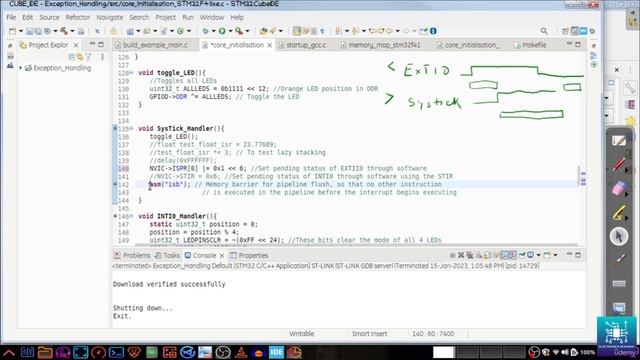
Task: Toggle the fold marker at line 135
Action: click(131, 129)
